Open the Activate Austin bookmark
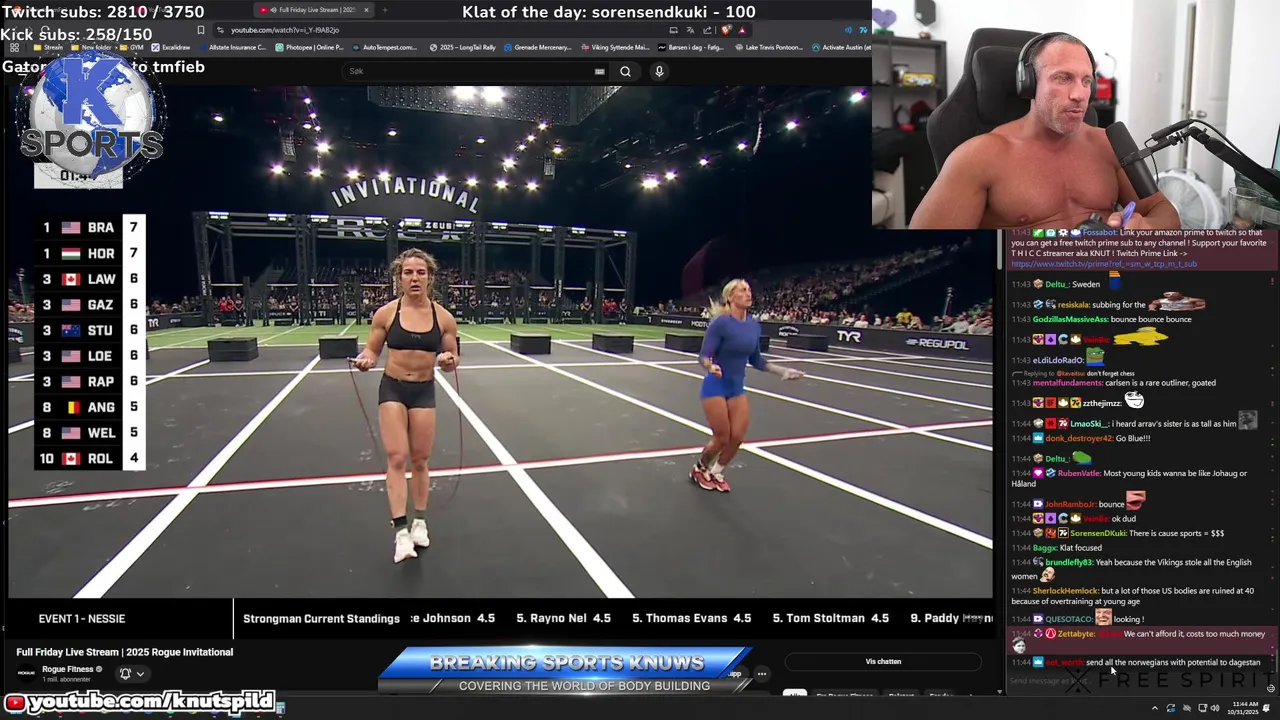 [x=842, y=47]
